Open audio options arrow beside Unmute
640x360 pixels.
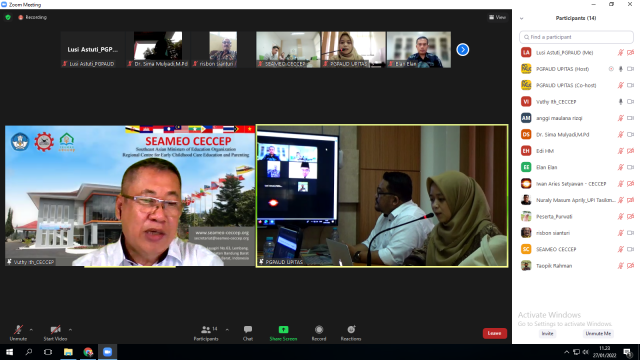[31, 329]
